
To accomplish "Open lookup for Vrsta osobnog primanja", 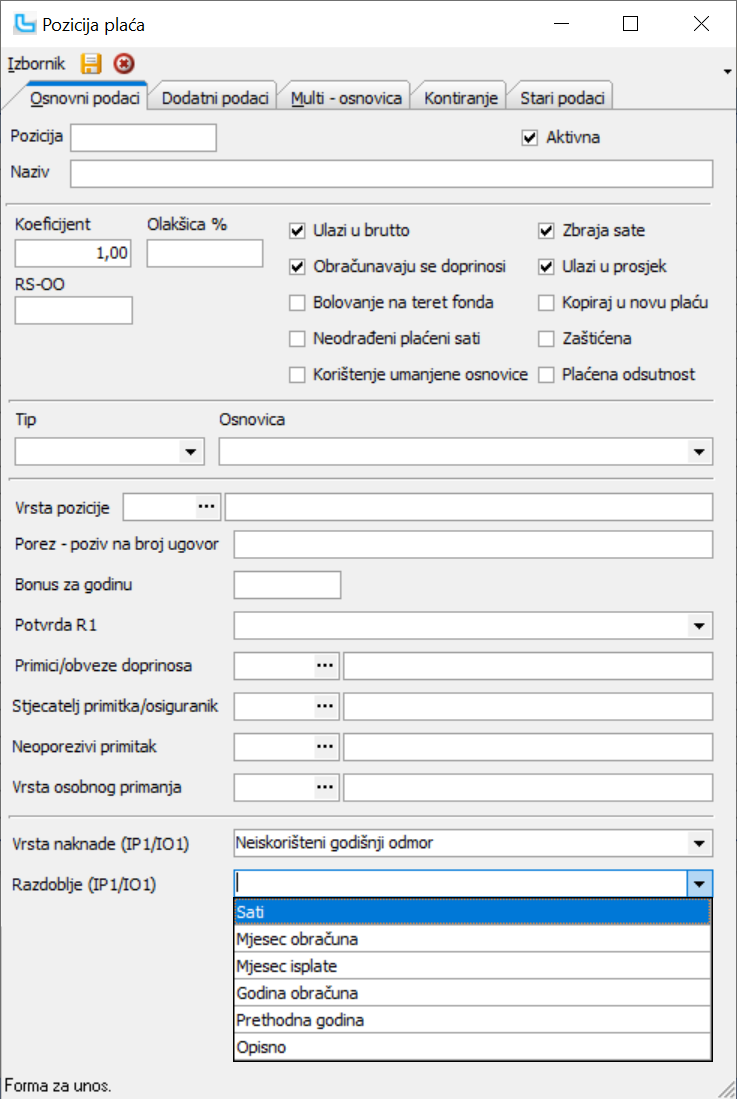I will pyautogui.click(x=324, y=787).
